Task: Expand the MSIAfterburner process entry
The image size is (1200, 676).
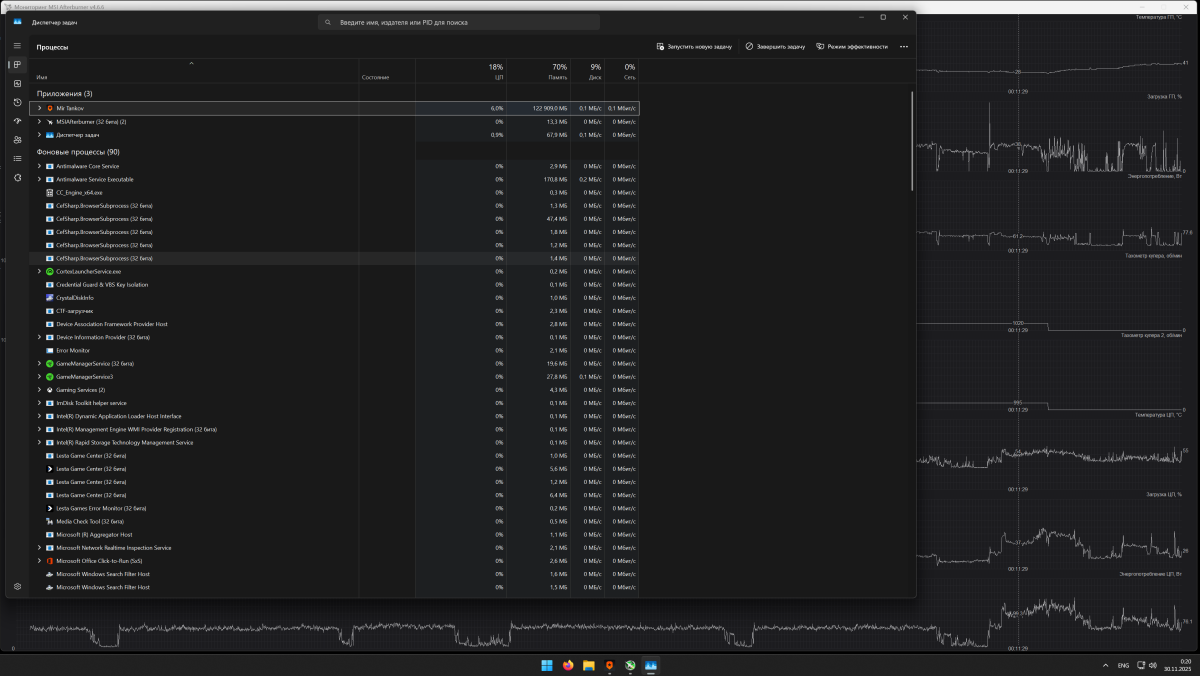Action: tap(39, 121)
